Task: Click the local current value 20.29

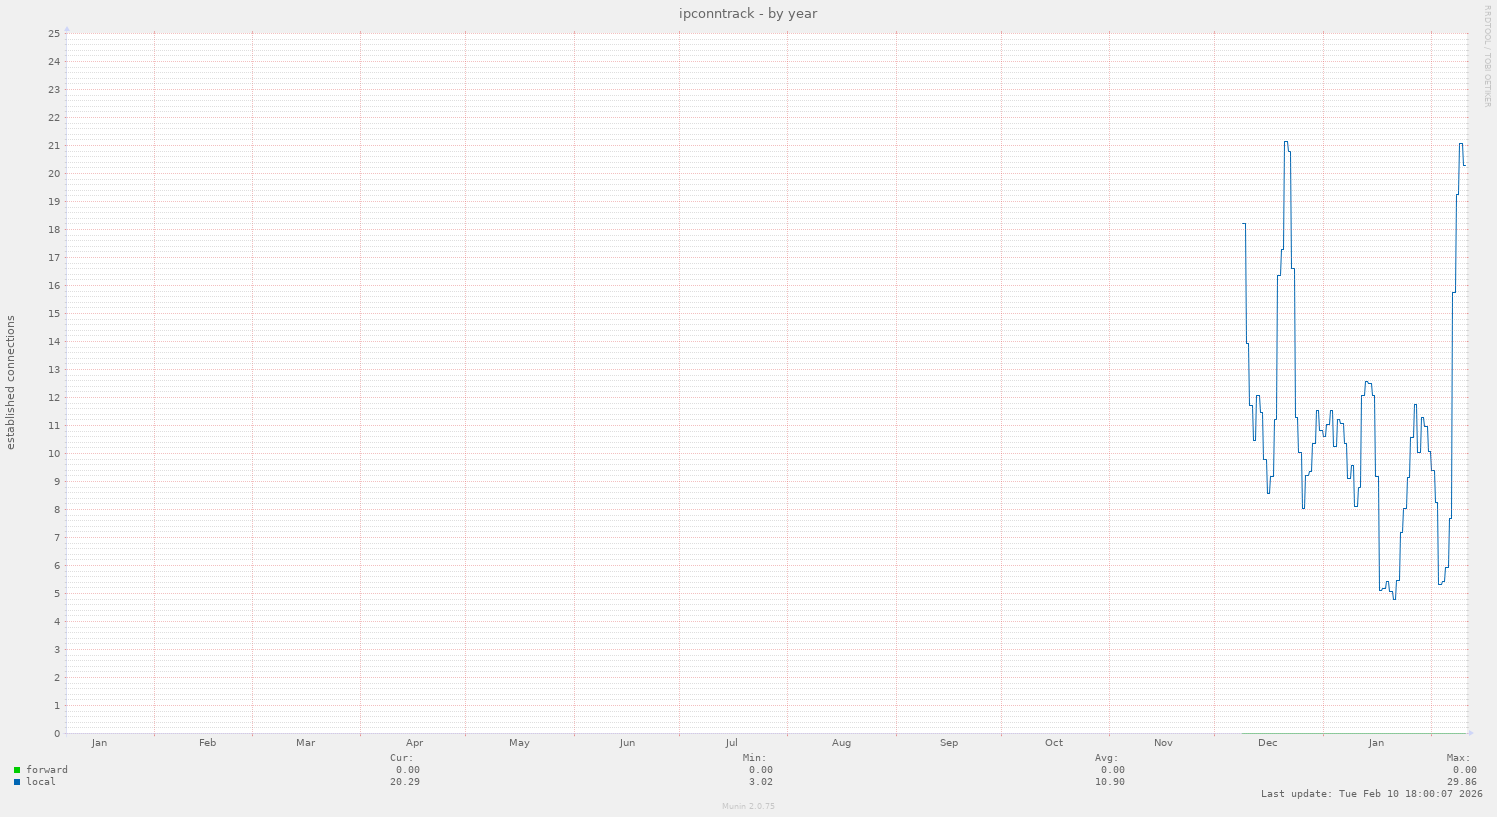Action: click(404, 782)
